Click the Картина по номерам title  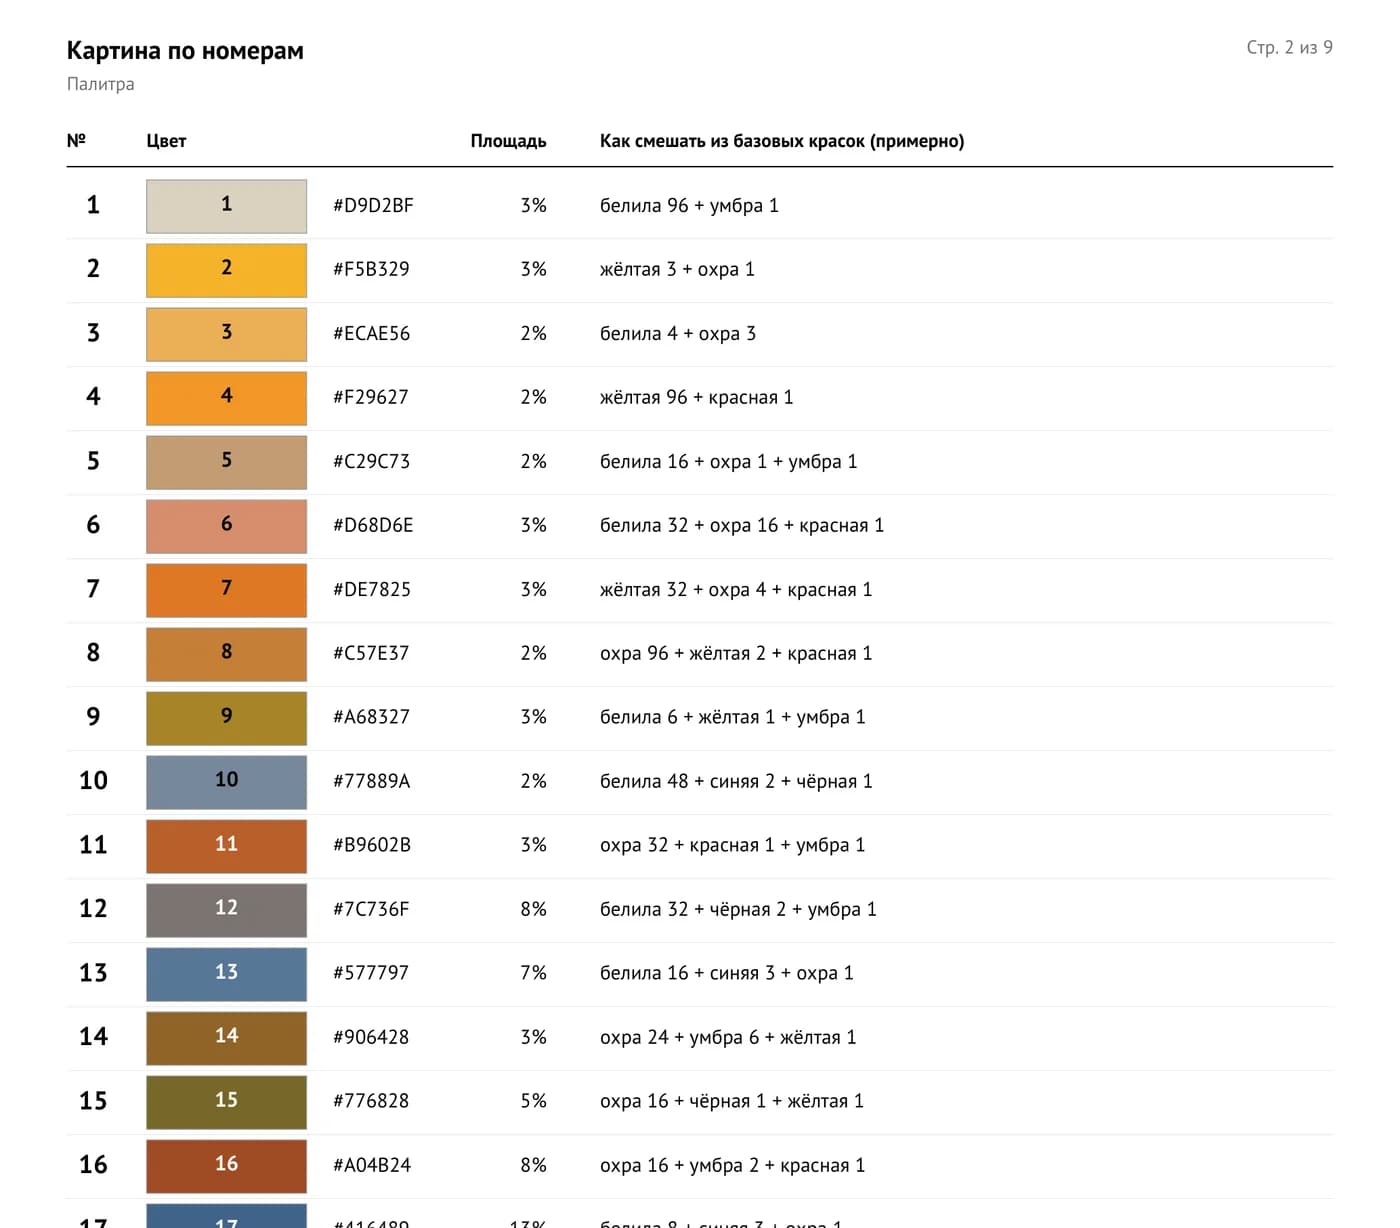185,50
